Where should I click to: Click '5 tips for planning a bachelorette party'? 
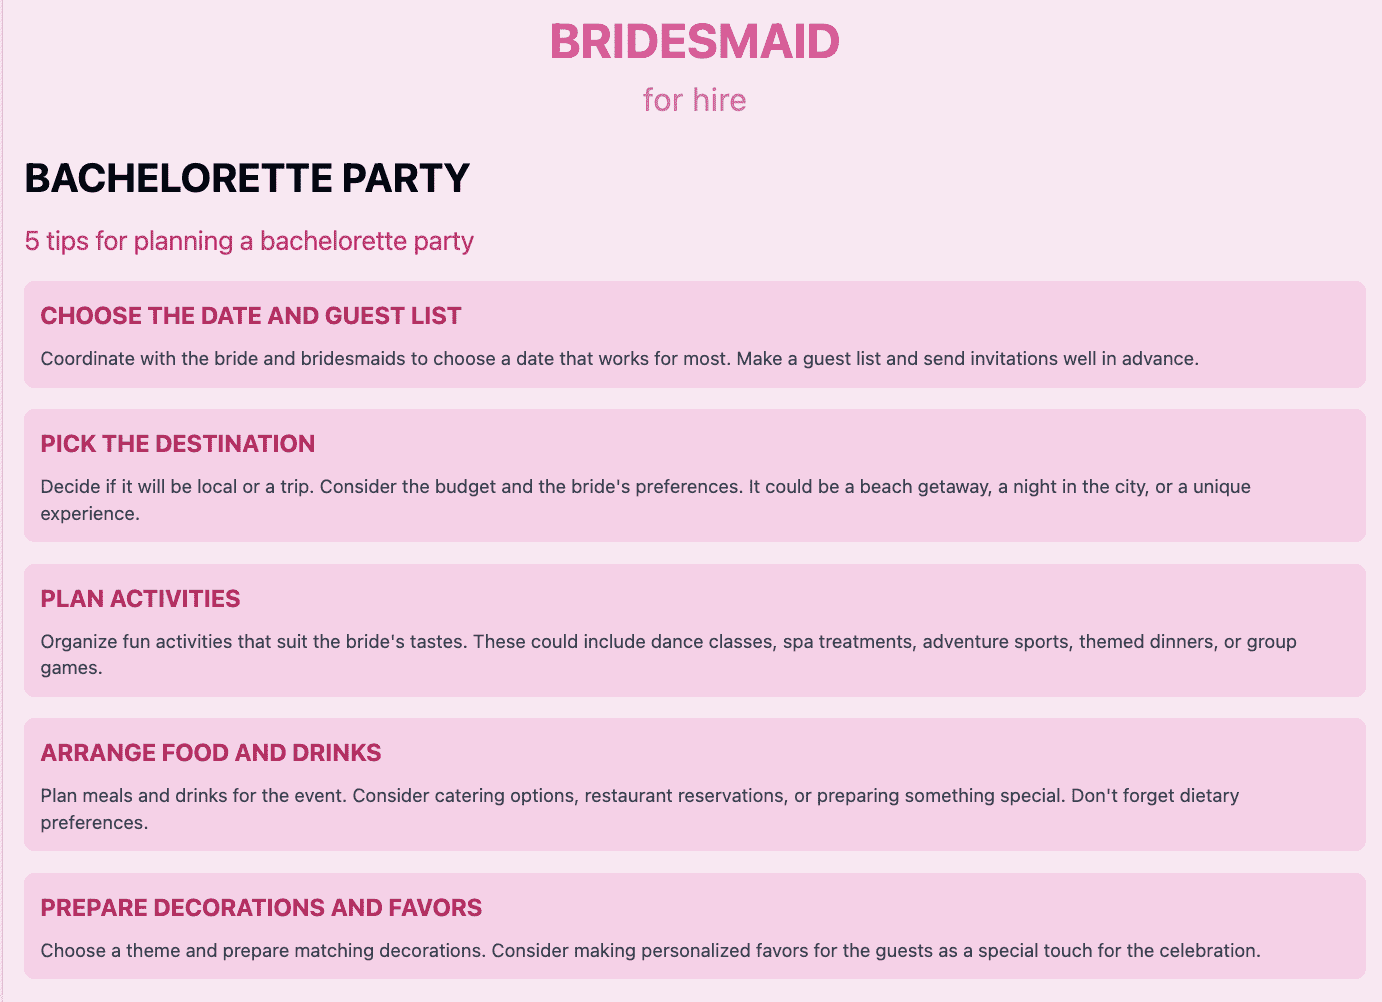pos(249,241)
